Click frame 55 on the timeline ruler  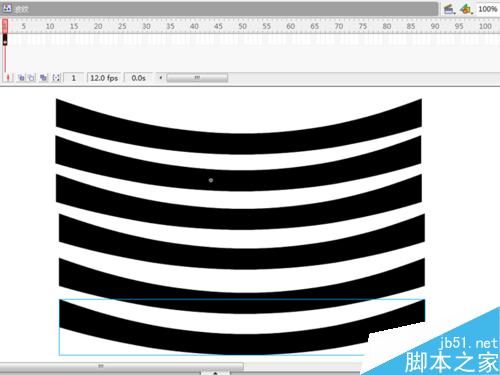[x=266, y=26]
